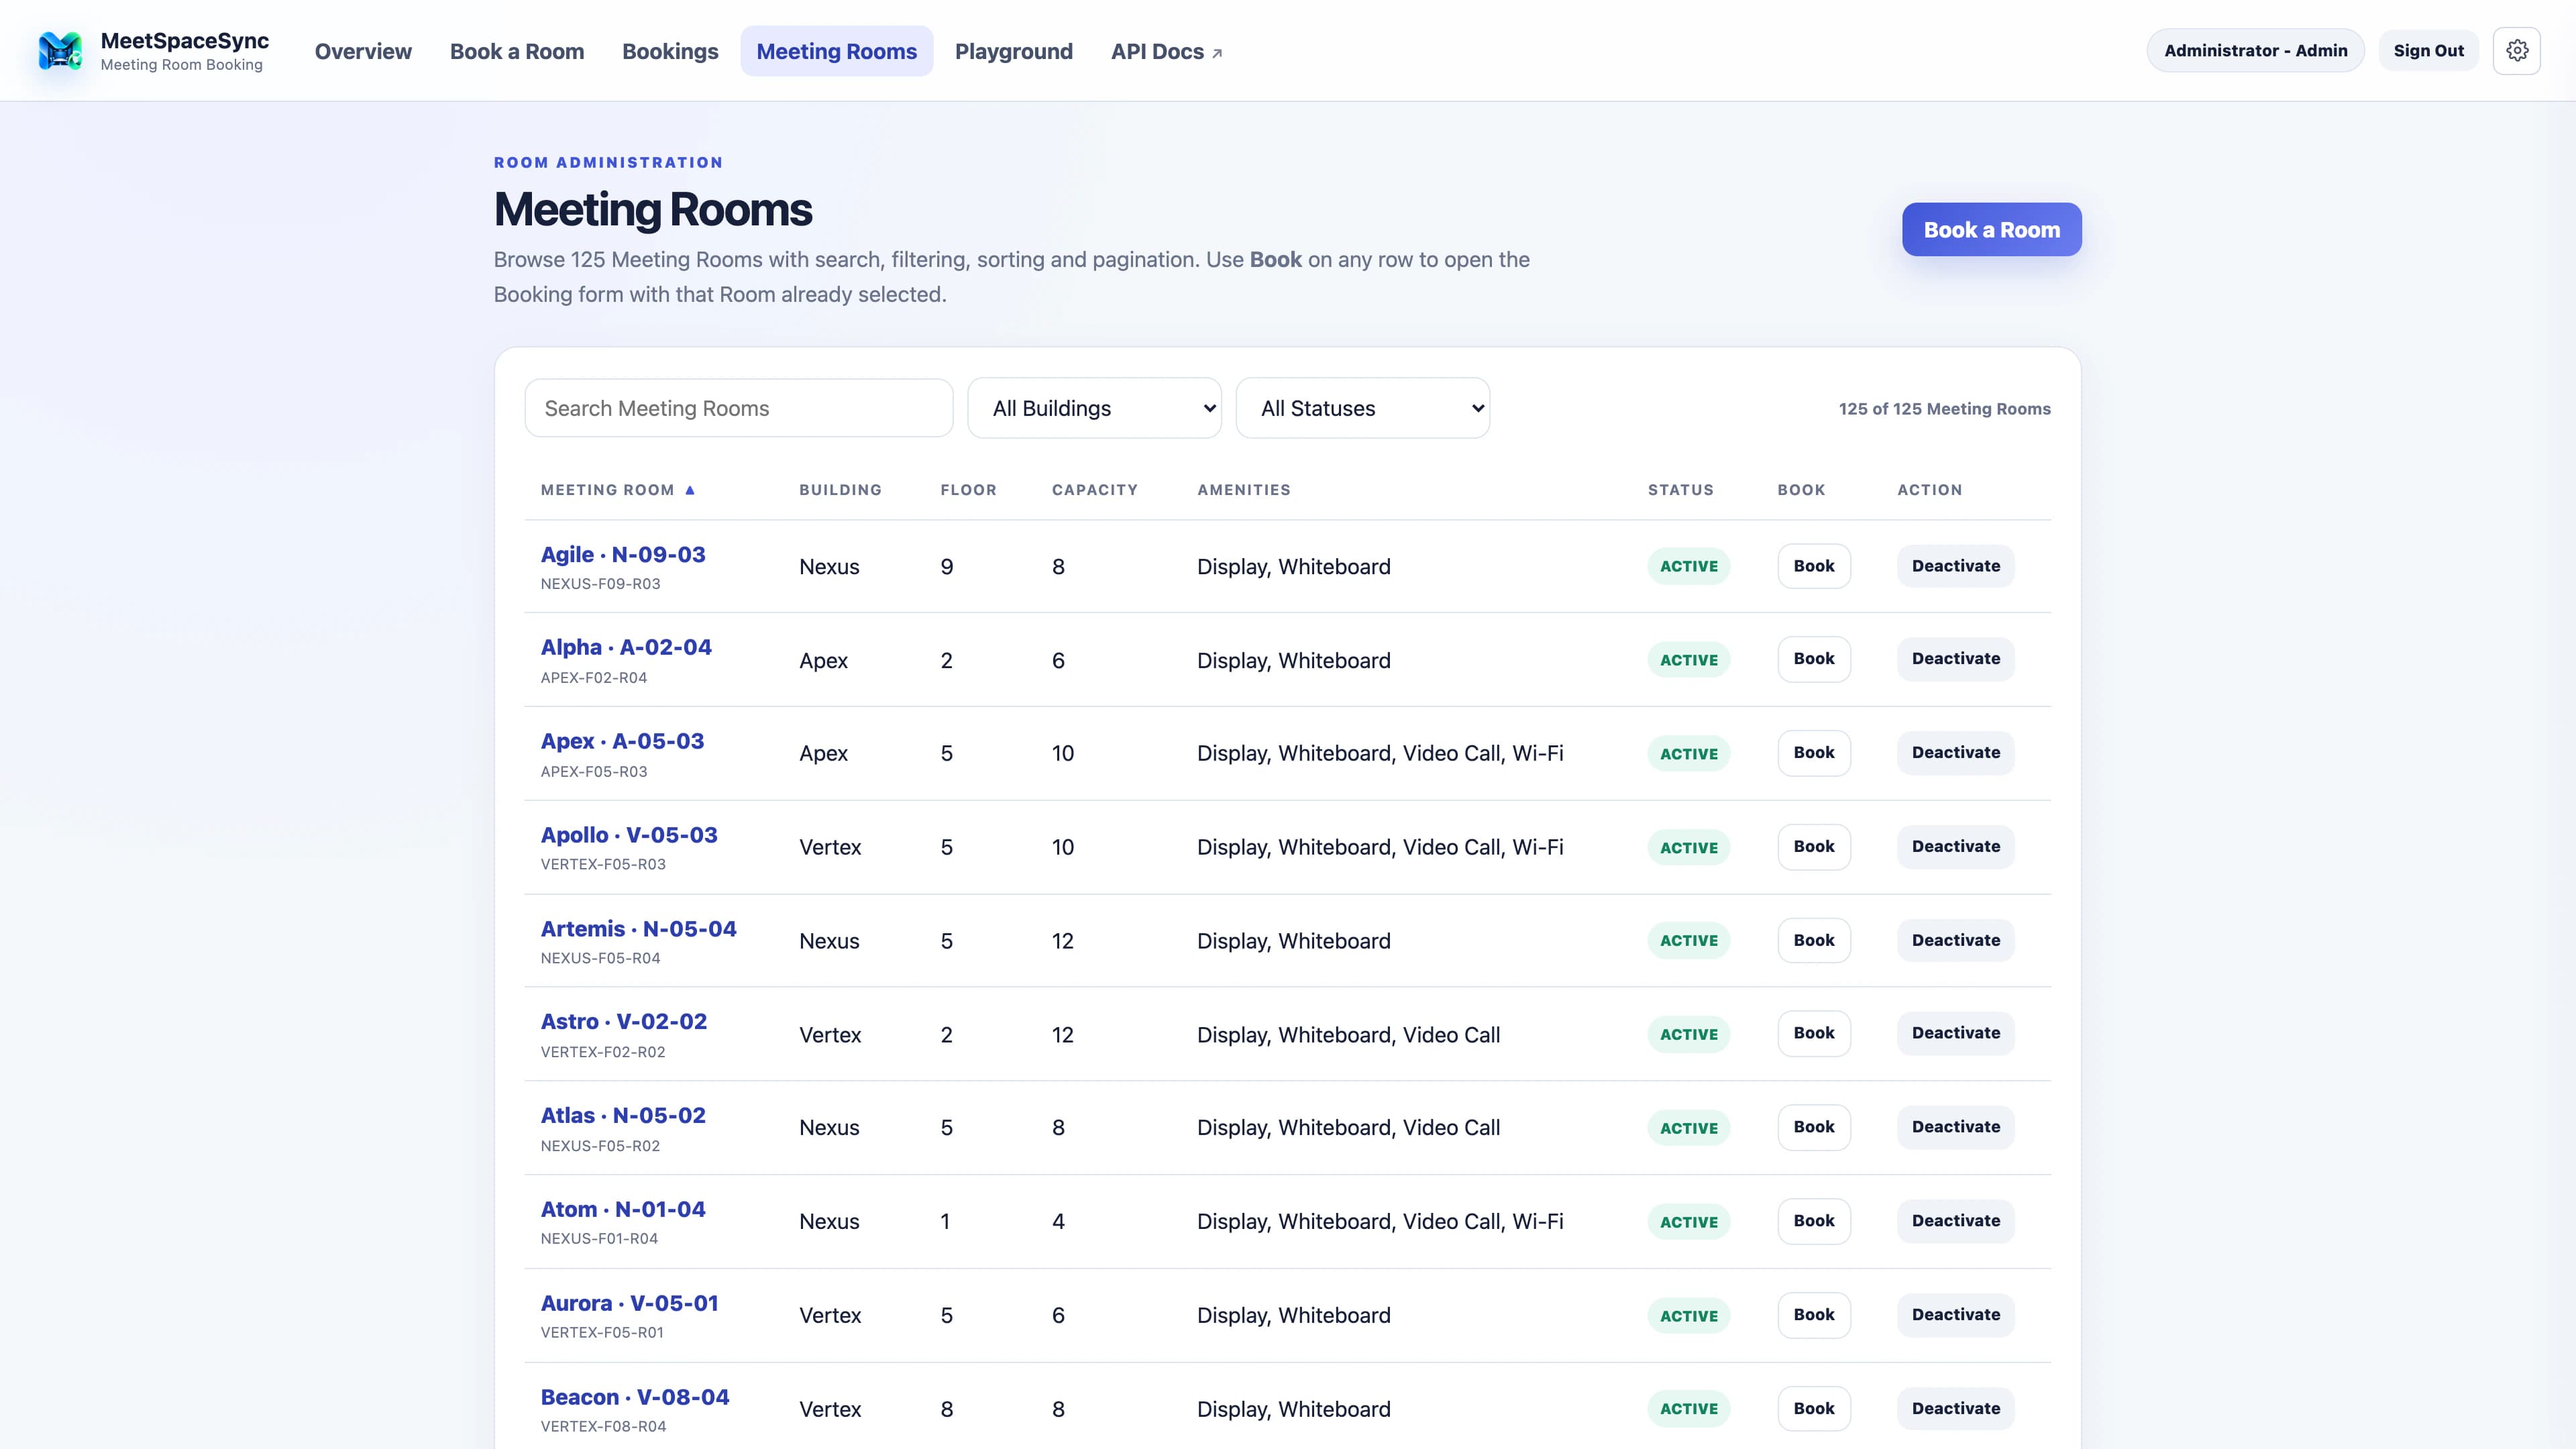
Task: Deactivate the Artemis N-05-04 room
Action: (x=1956, y=941)
